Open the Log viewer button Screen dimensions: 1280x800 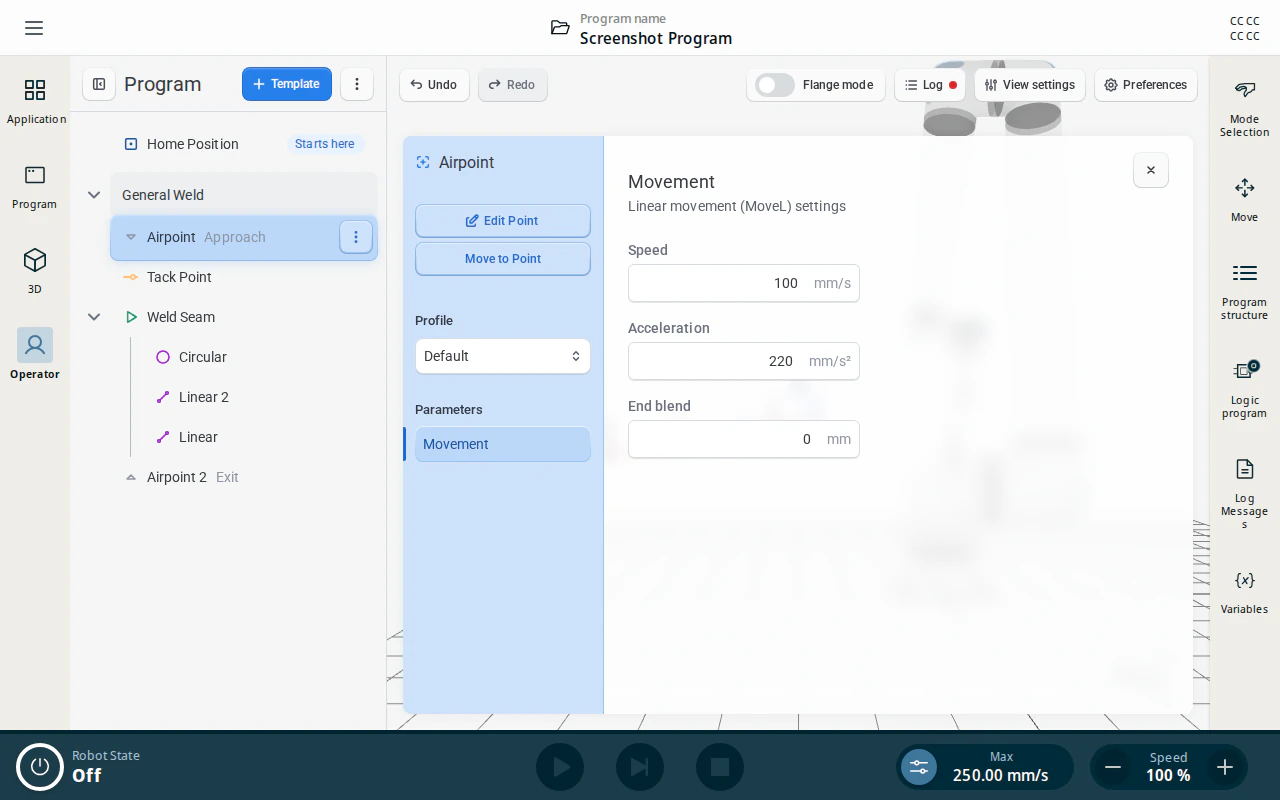pyautogui.click(x=930, y=85)
